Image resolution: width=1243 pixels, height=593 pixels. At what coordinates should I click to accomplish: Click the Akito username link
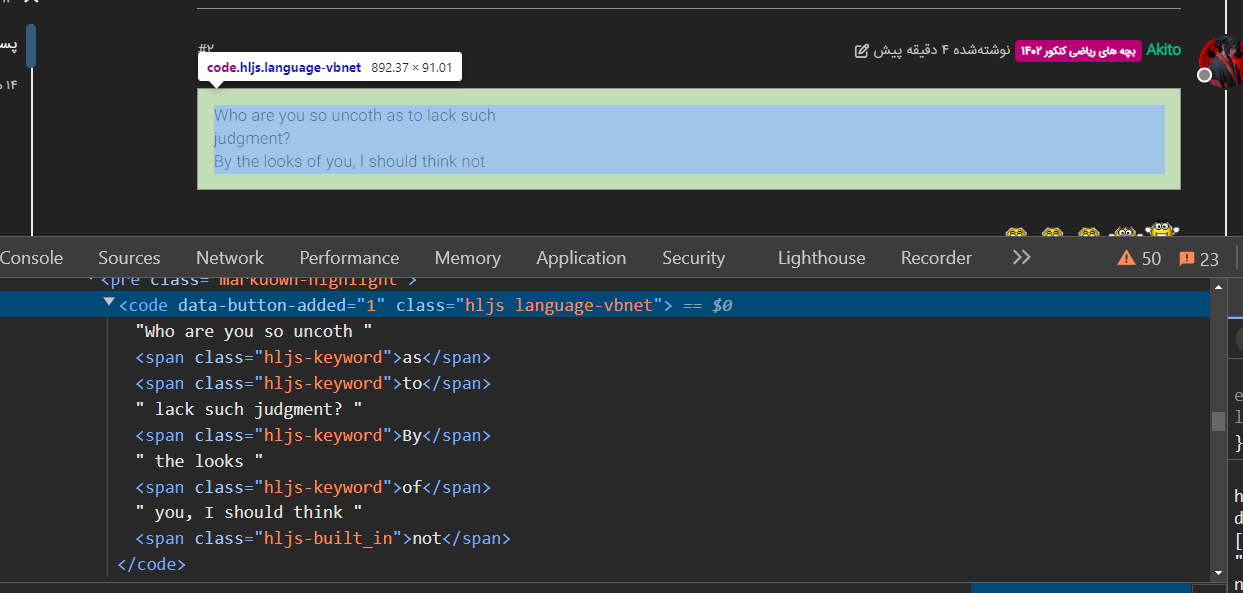point(1163,50)
